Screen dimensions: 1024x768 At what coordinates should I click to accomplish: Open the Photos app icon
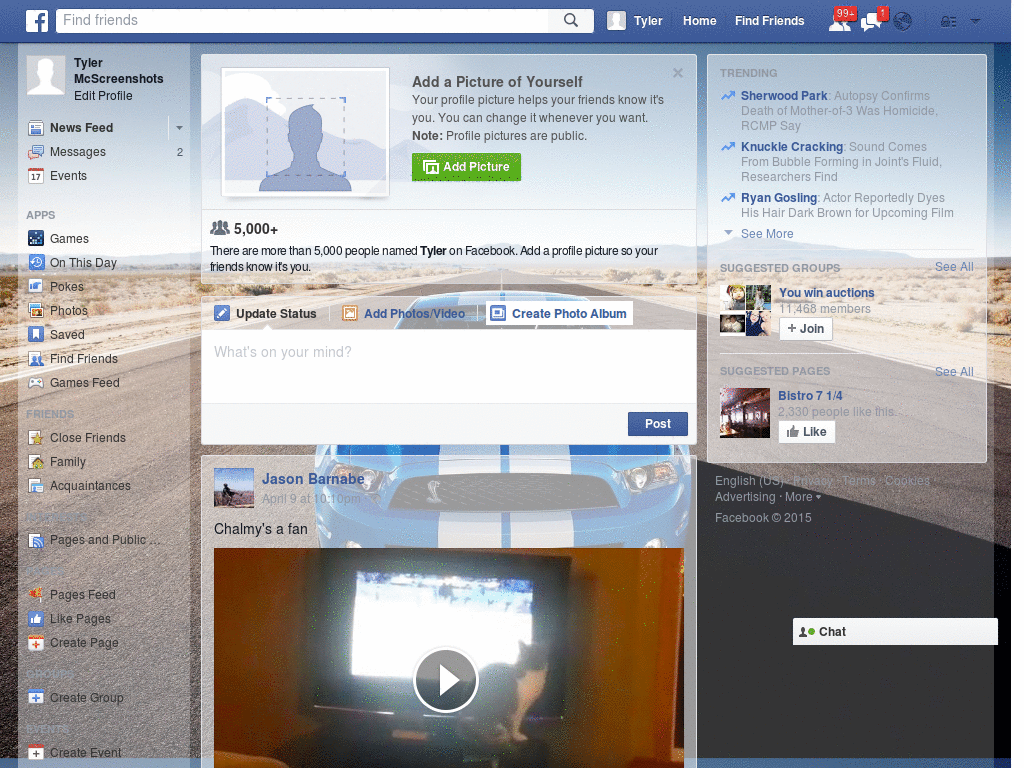[36, 310]
